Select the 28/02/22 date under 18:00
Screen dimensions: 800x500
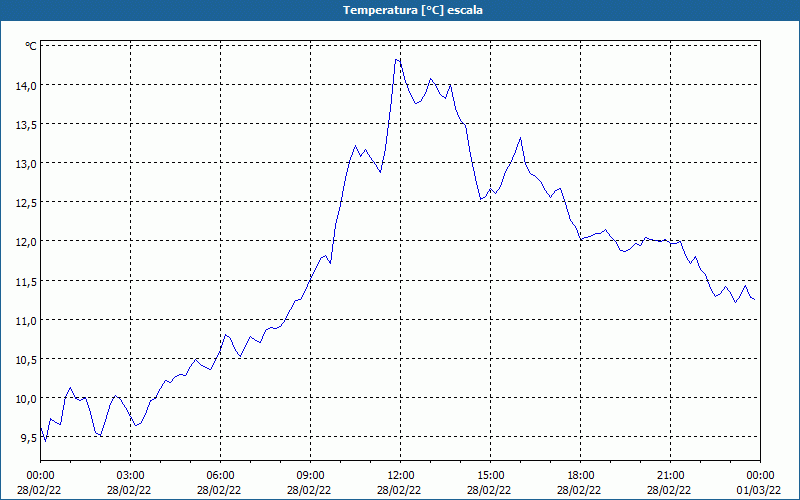(580, 490)
